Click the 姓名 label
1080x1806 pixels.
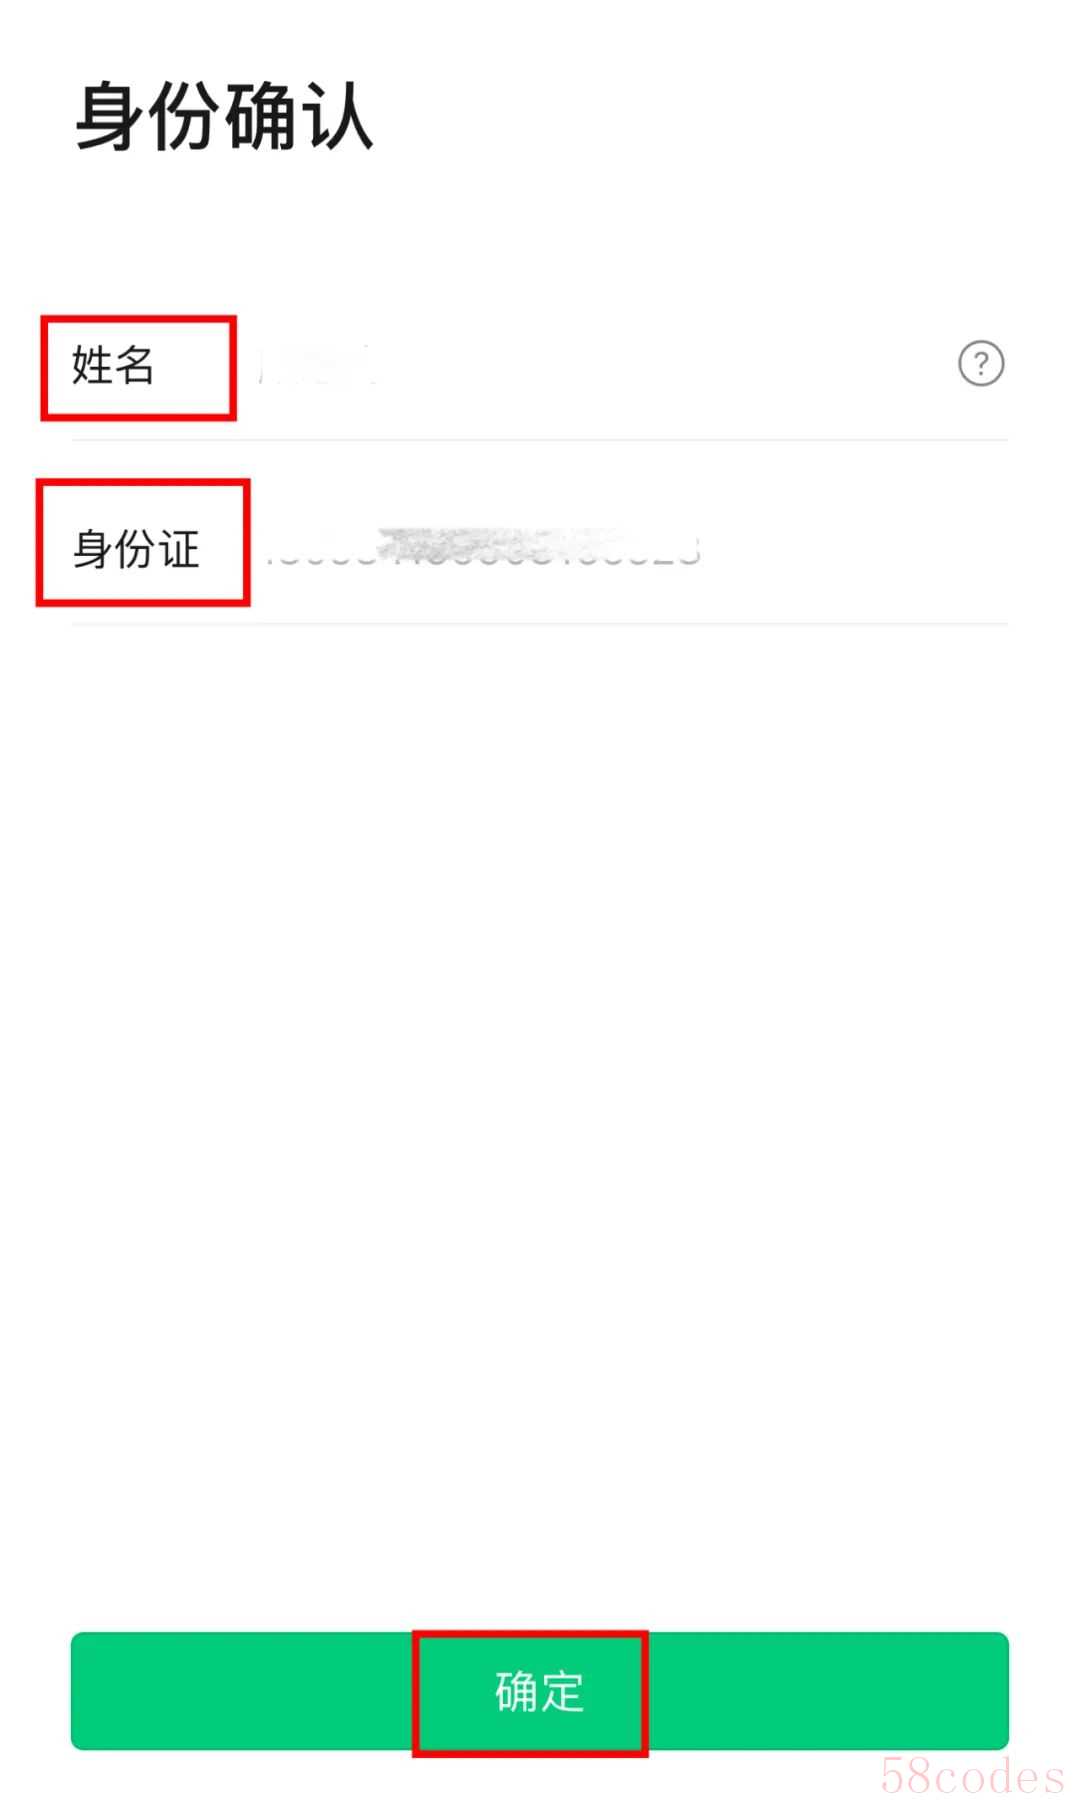[x=113, y=365]
